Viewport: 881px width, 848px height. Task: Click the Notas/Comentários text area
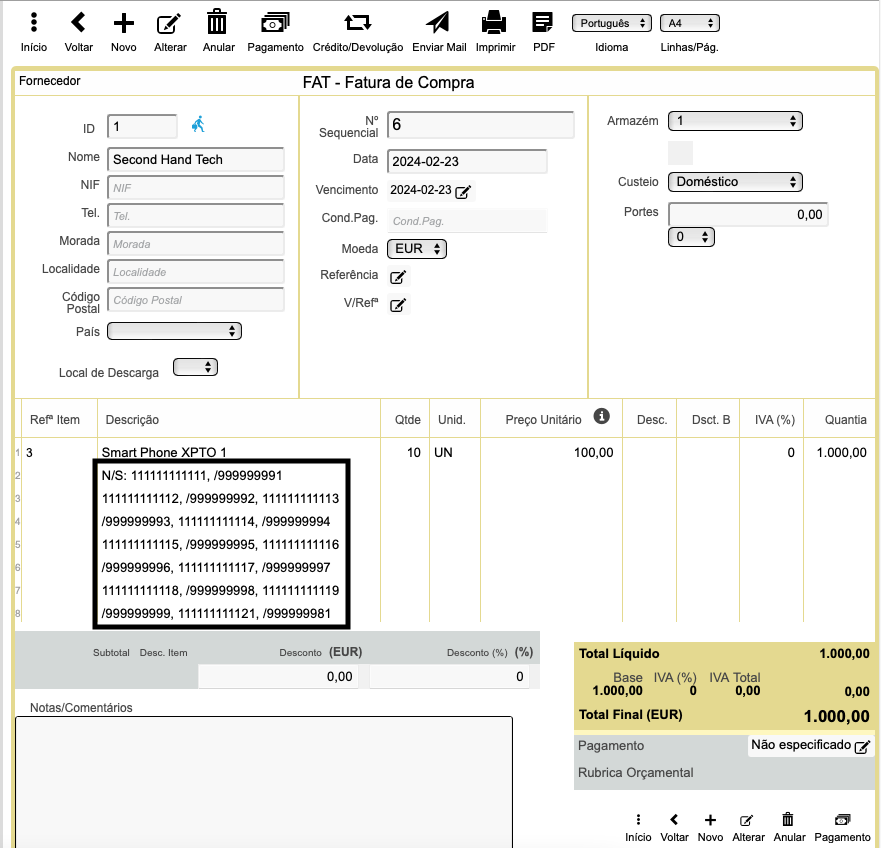(x=264, y=782)
